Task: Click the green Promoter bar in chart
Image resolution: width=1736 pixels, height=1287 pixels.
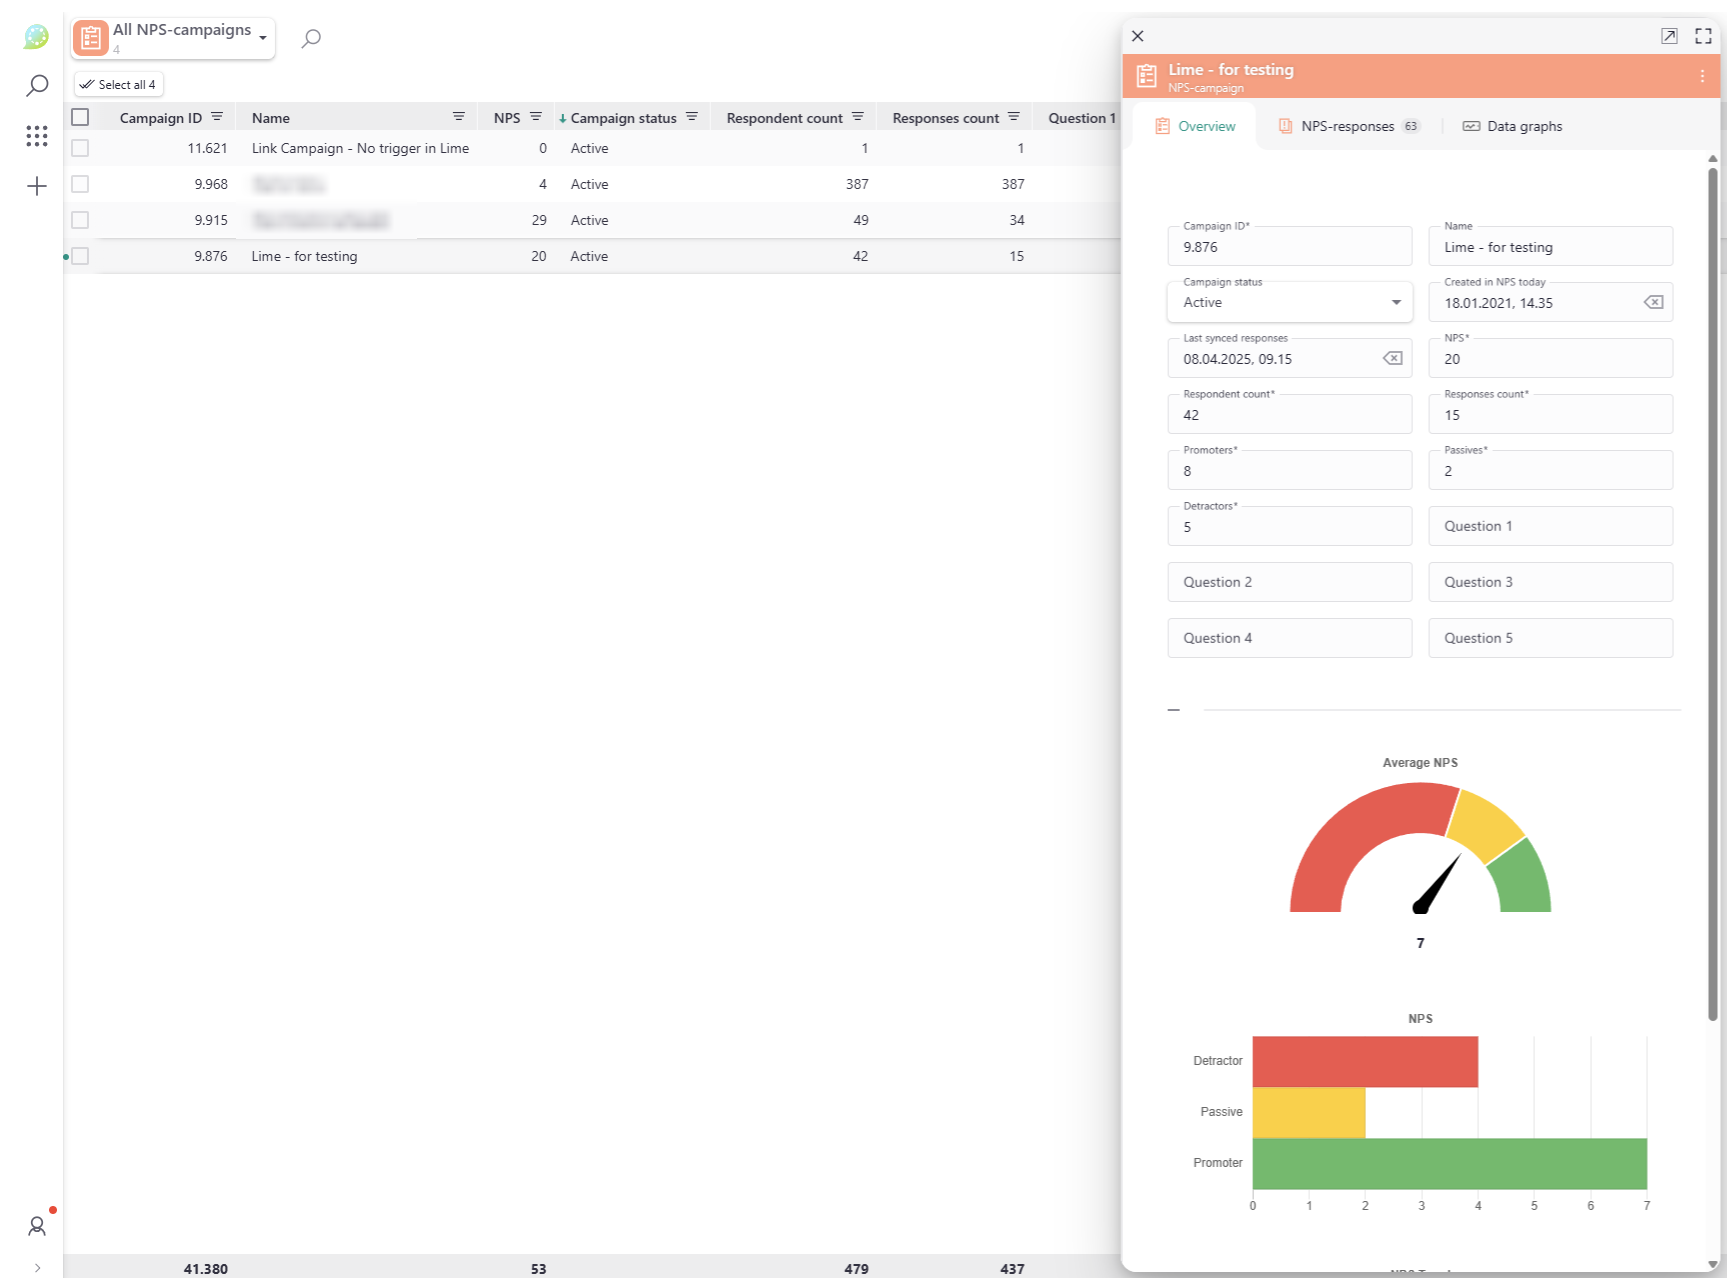Action: point(1448,1164)
